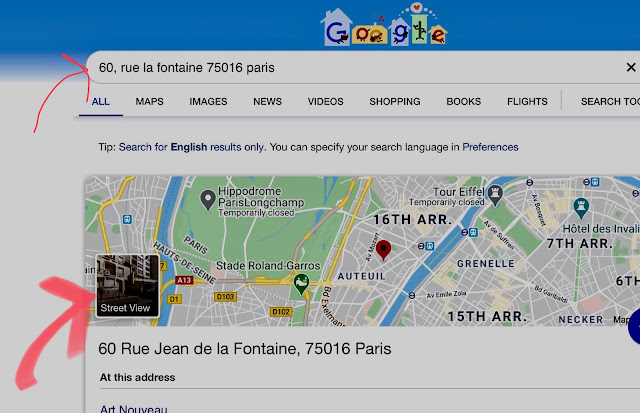Viewport: 640px width, 413px height.
Task: Click the Hippodrome ParisLongchamp map marker
Action: coord(208,200)
